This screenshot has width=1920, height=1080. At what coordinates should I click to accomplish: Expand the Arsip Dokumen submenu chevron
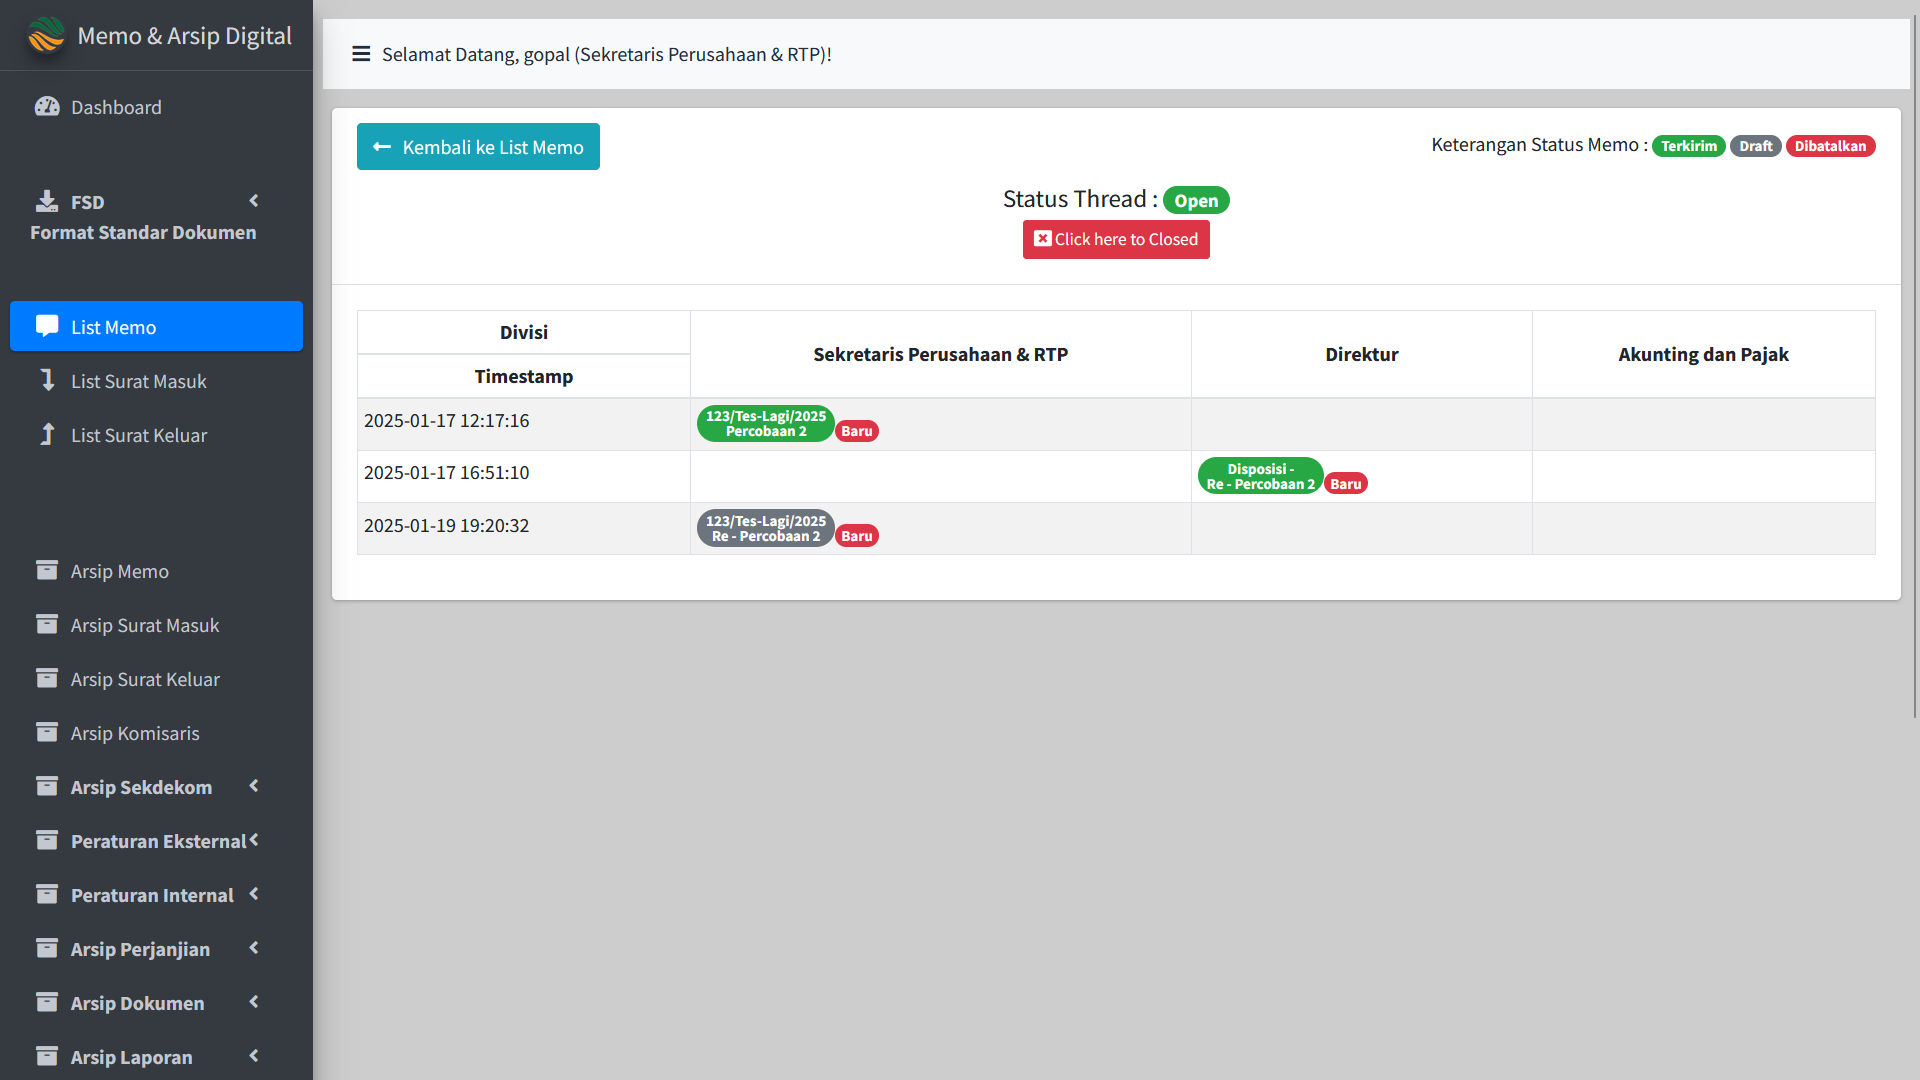coord(254,1002)
